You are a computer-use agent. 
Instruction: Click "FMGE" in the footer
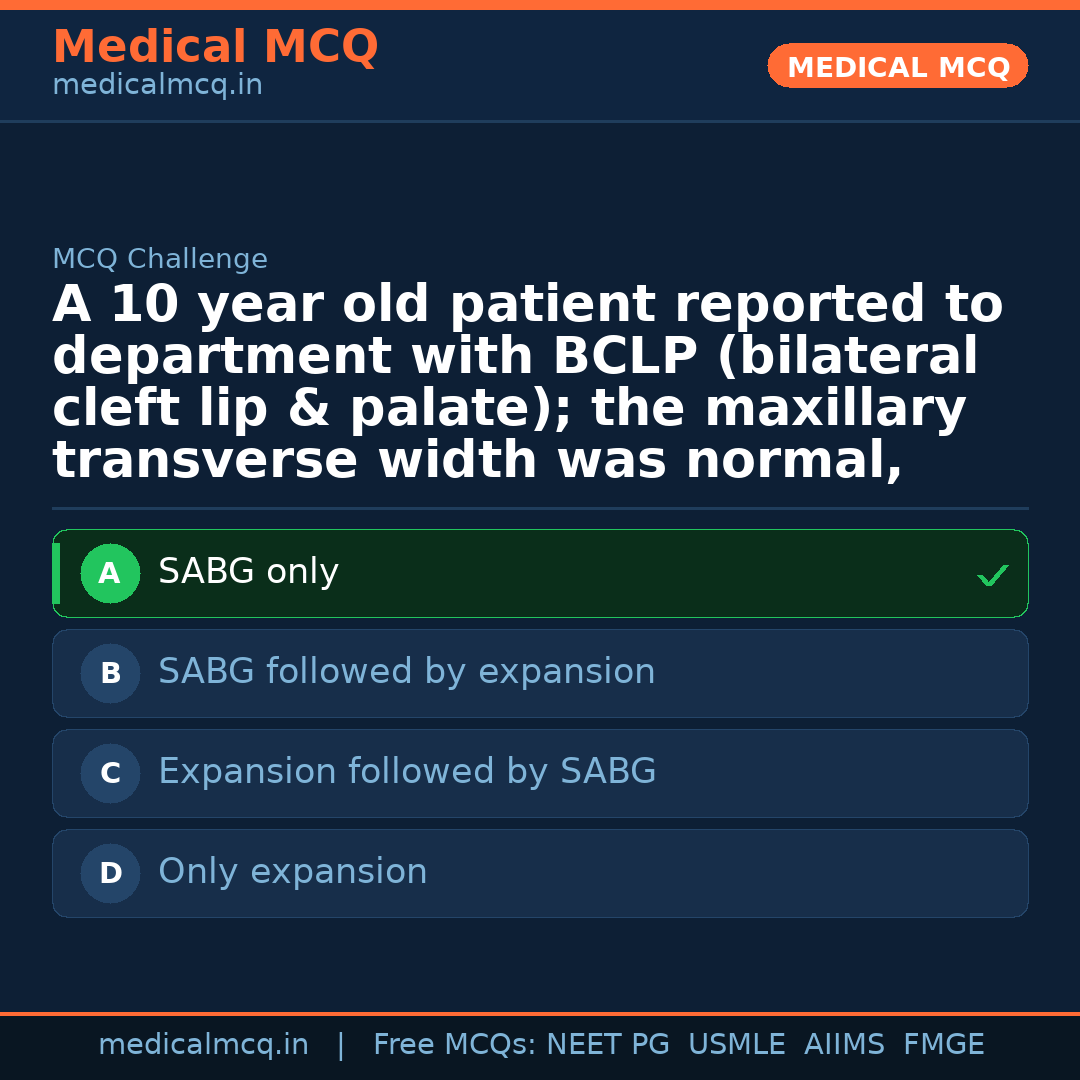click(x=943, y=1045)
